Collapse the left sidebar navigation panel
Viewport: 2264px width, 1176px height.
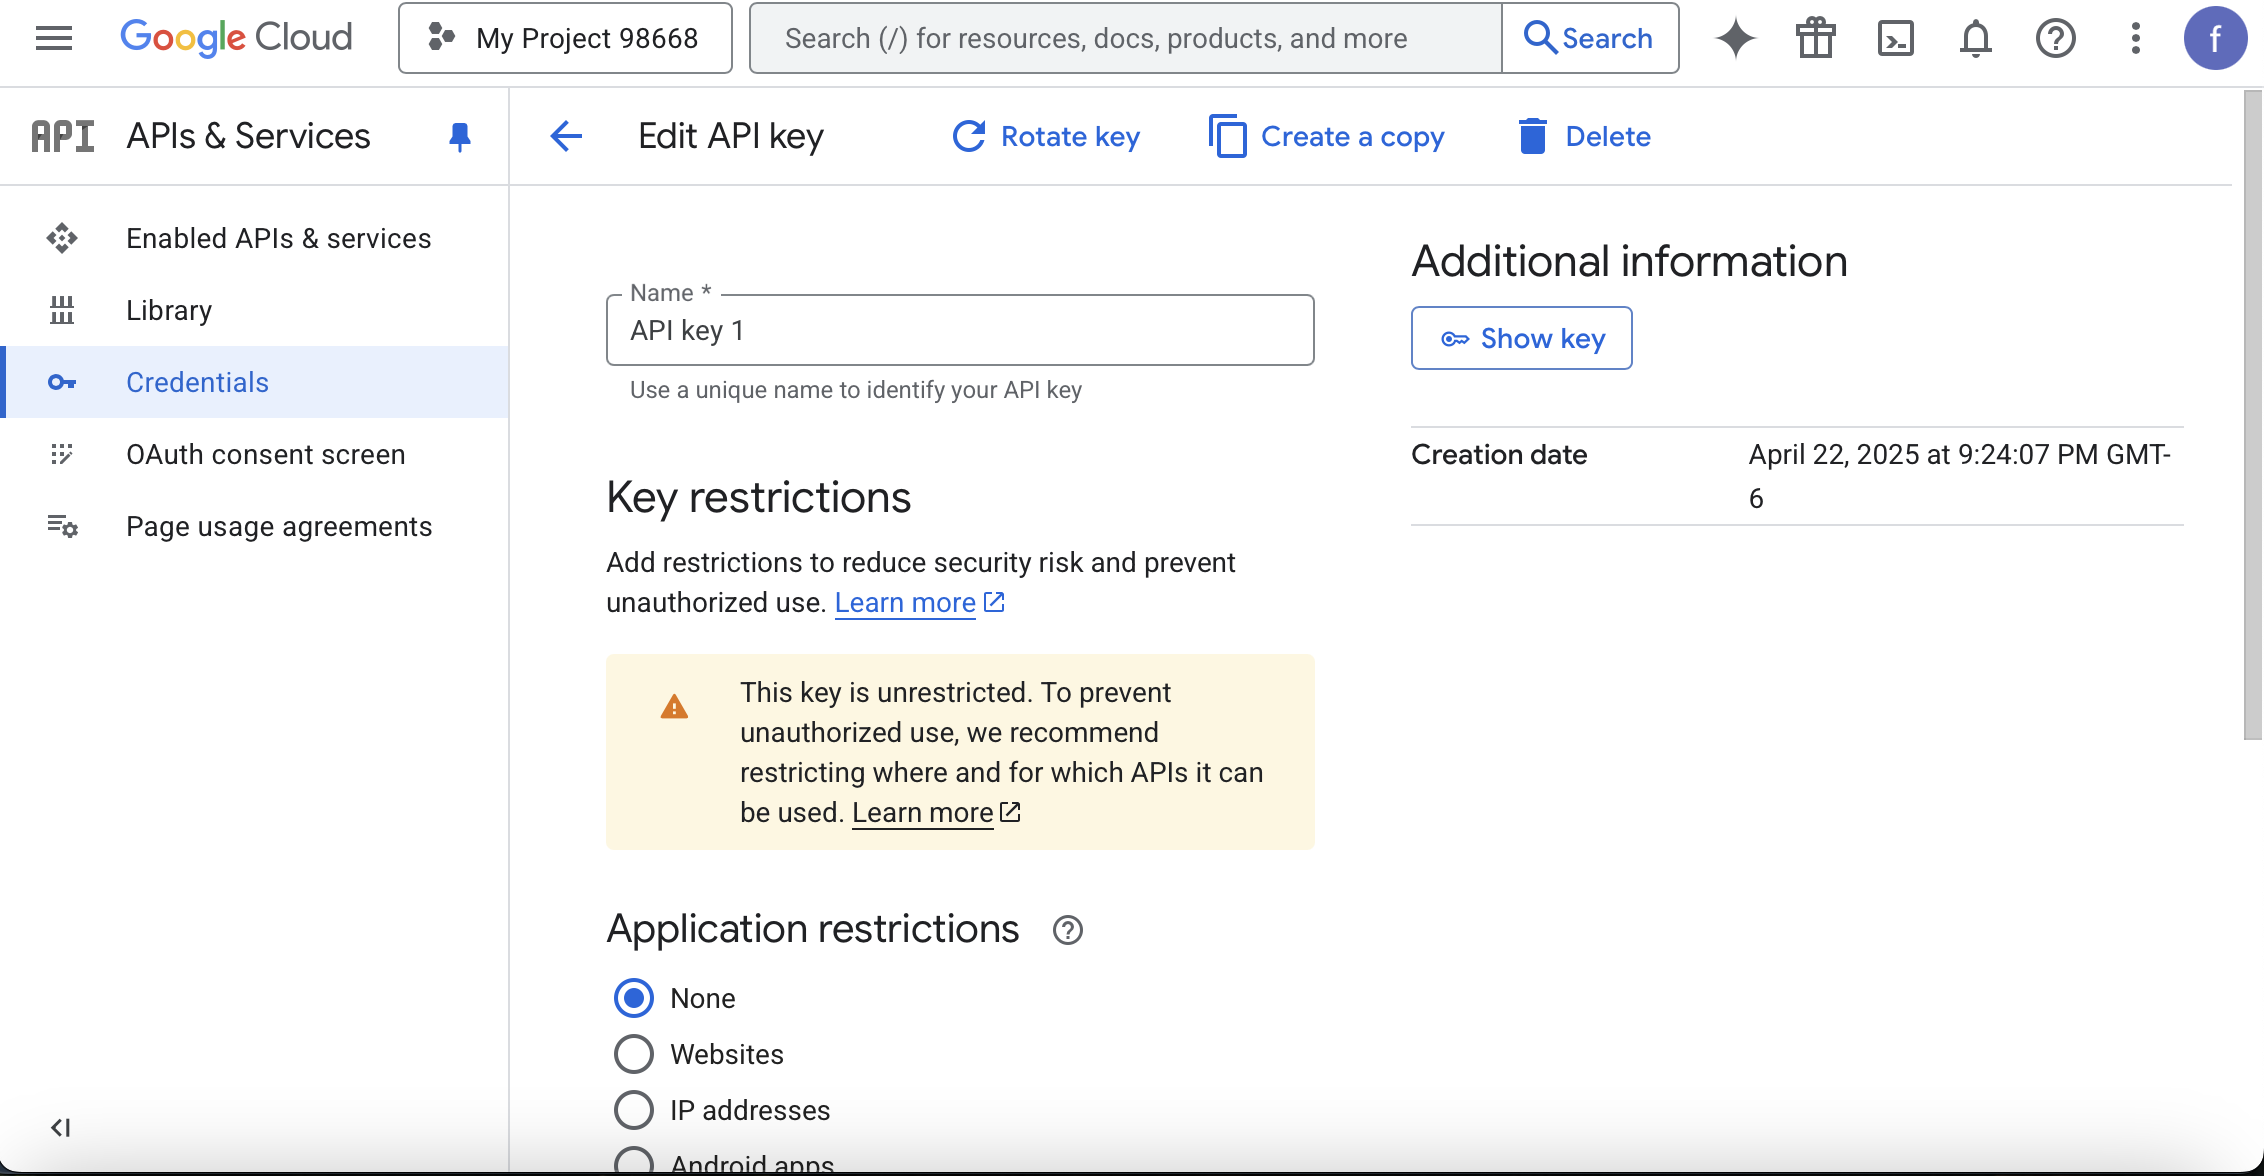point(60,1128)
